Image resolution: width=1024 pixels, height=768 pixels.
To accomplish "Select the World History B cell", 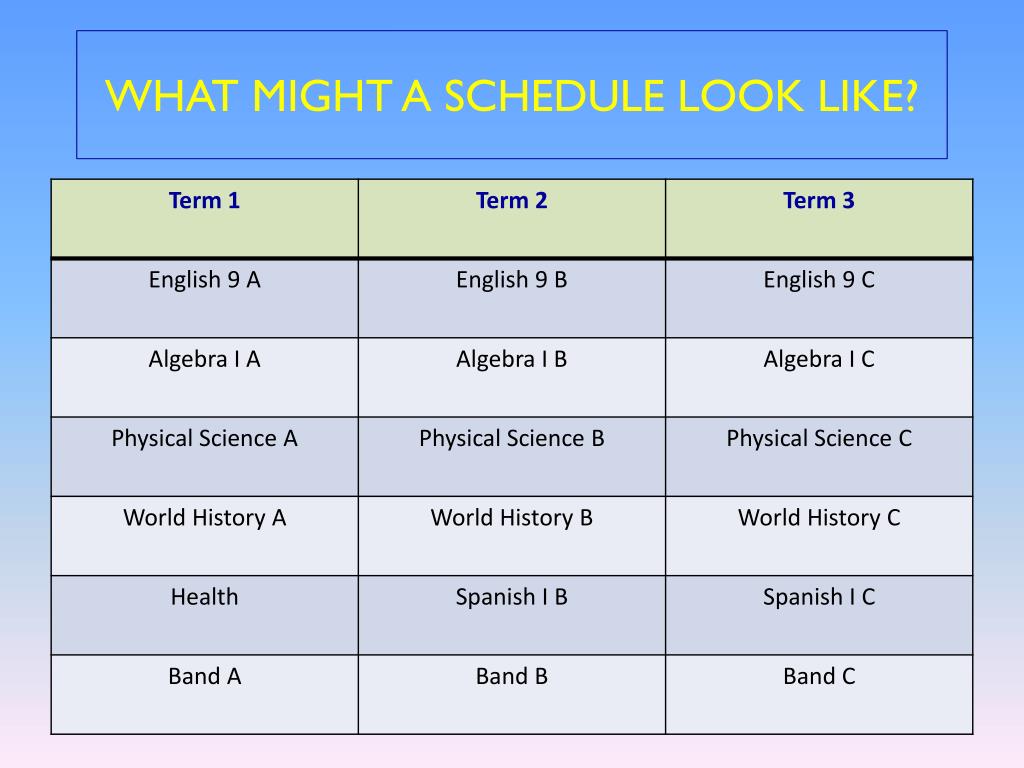I will (512, 536).
